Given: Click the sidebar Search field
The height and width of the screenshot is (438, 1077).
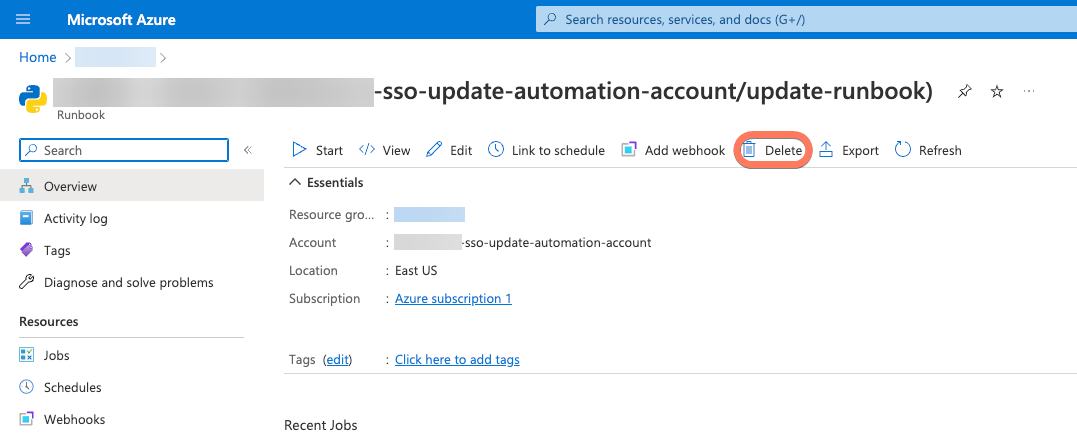Looking at the screenshot, I should coord(124,150).
